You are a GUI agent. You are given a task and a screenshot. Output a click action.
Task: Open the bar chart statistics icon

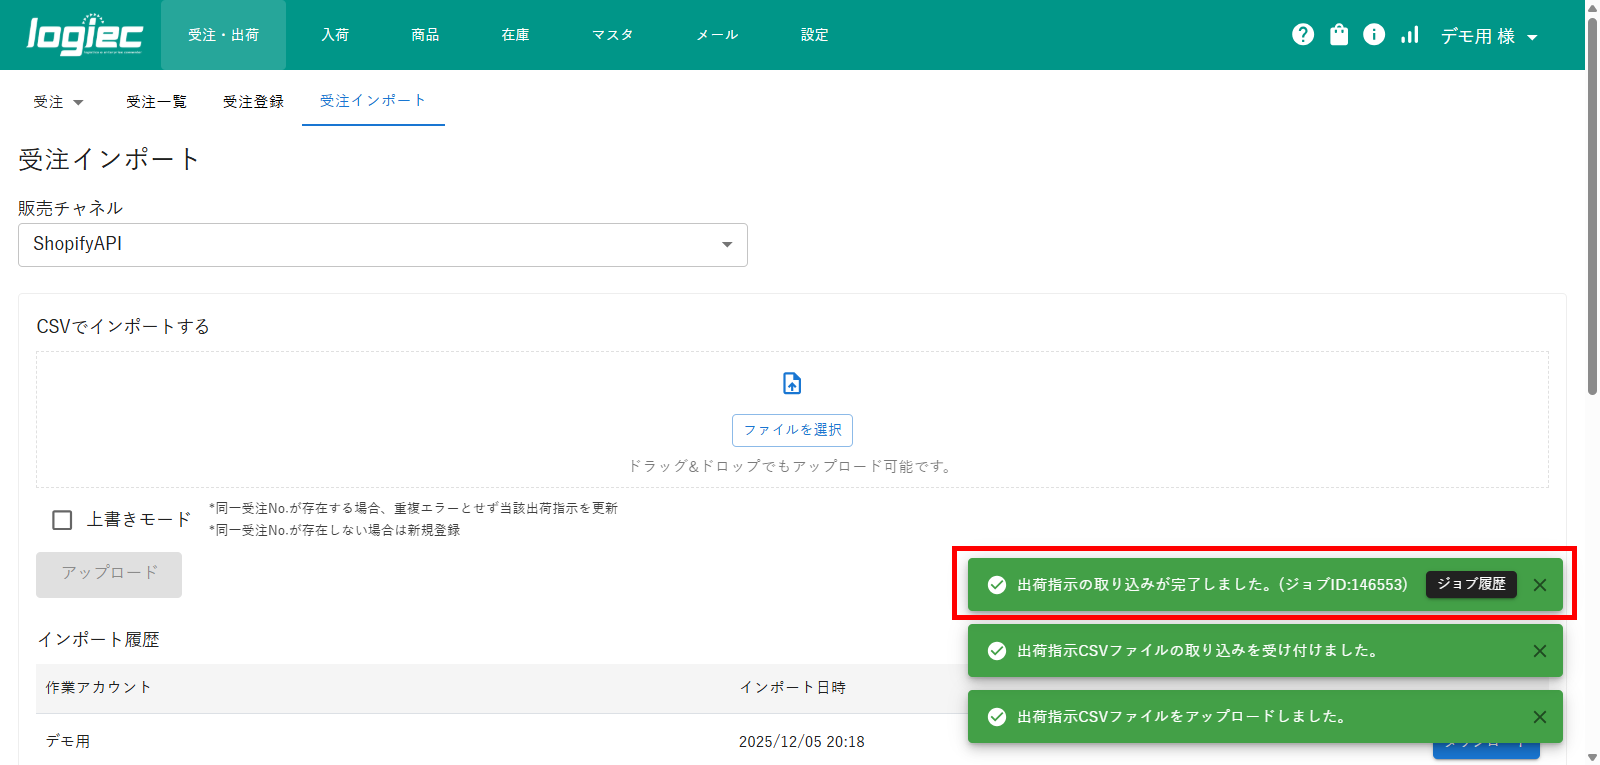pyautogui.click(x=1410, y=35)
